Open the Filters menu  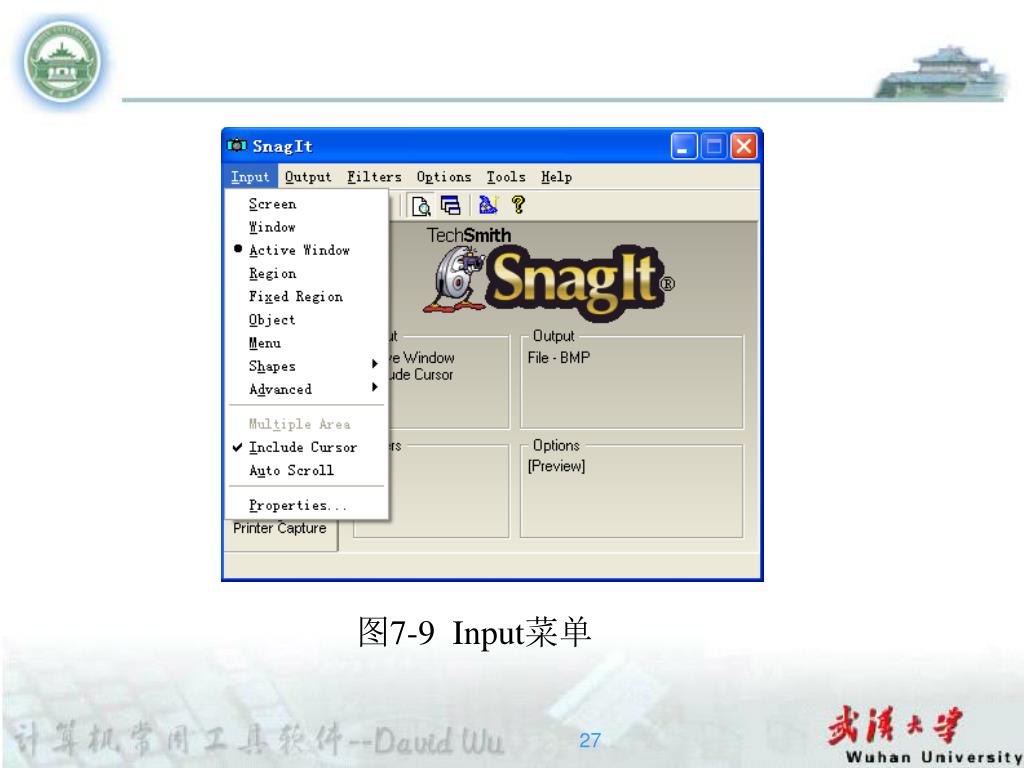click(x=374, y=177)
